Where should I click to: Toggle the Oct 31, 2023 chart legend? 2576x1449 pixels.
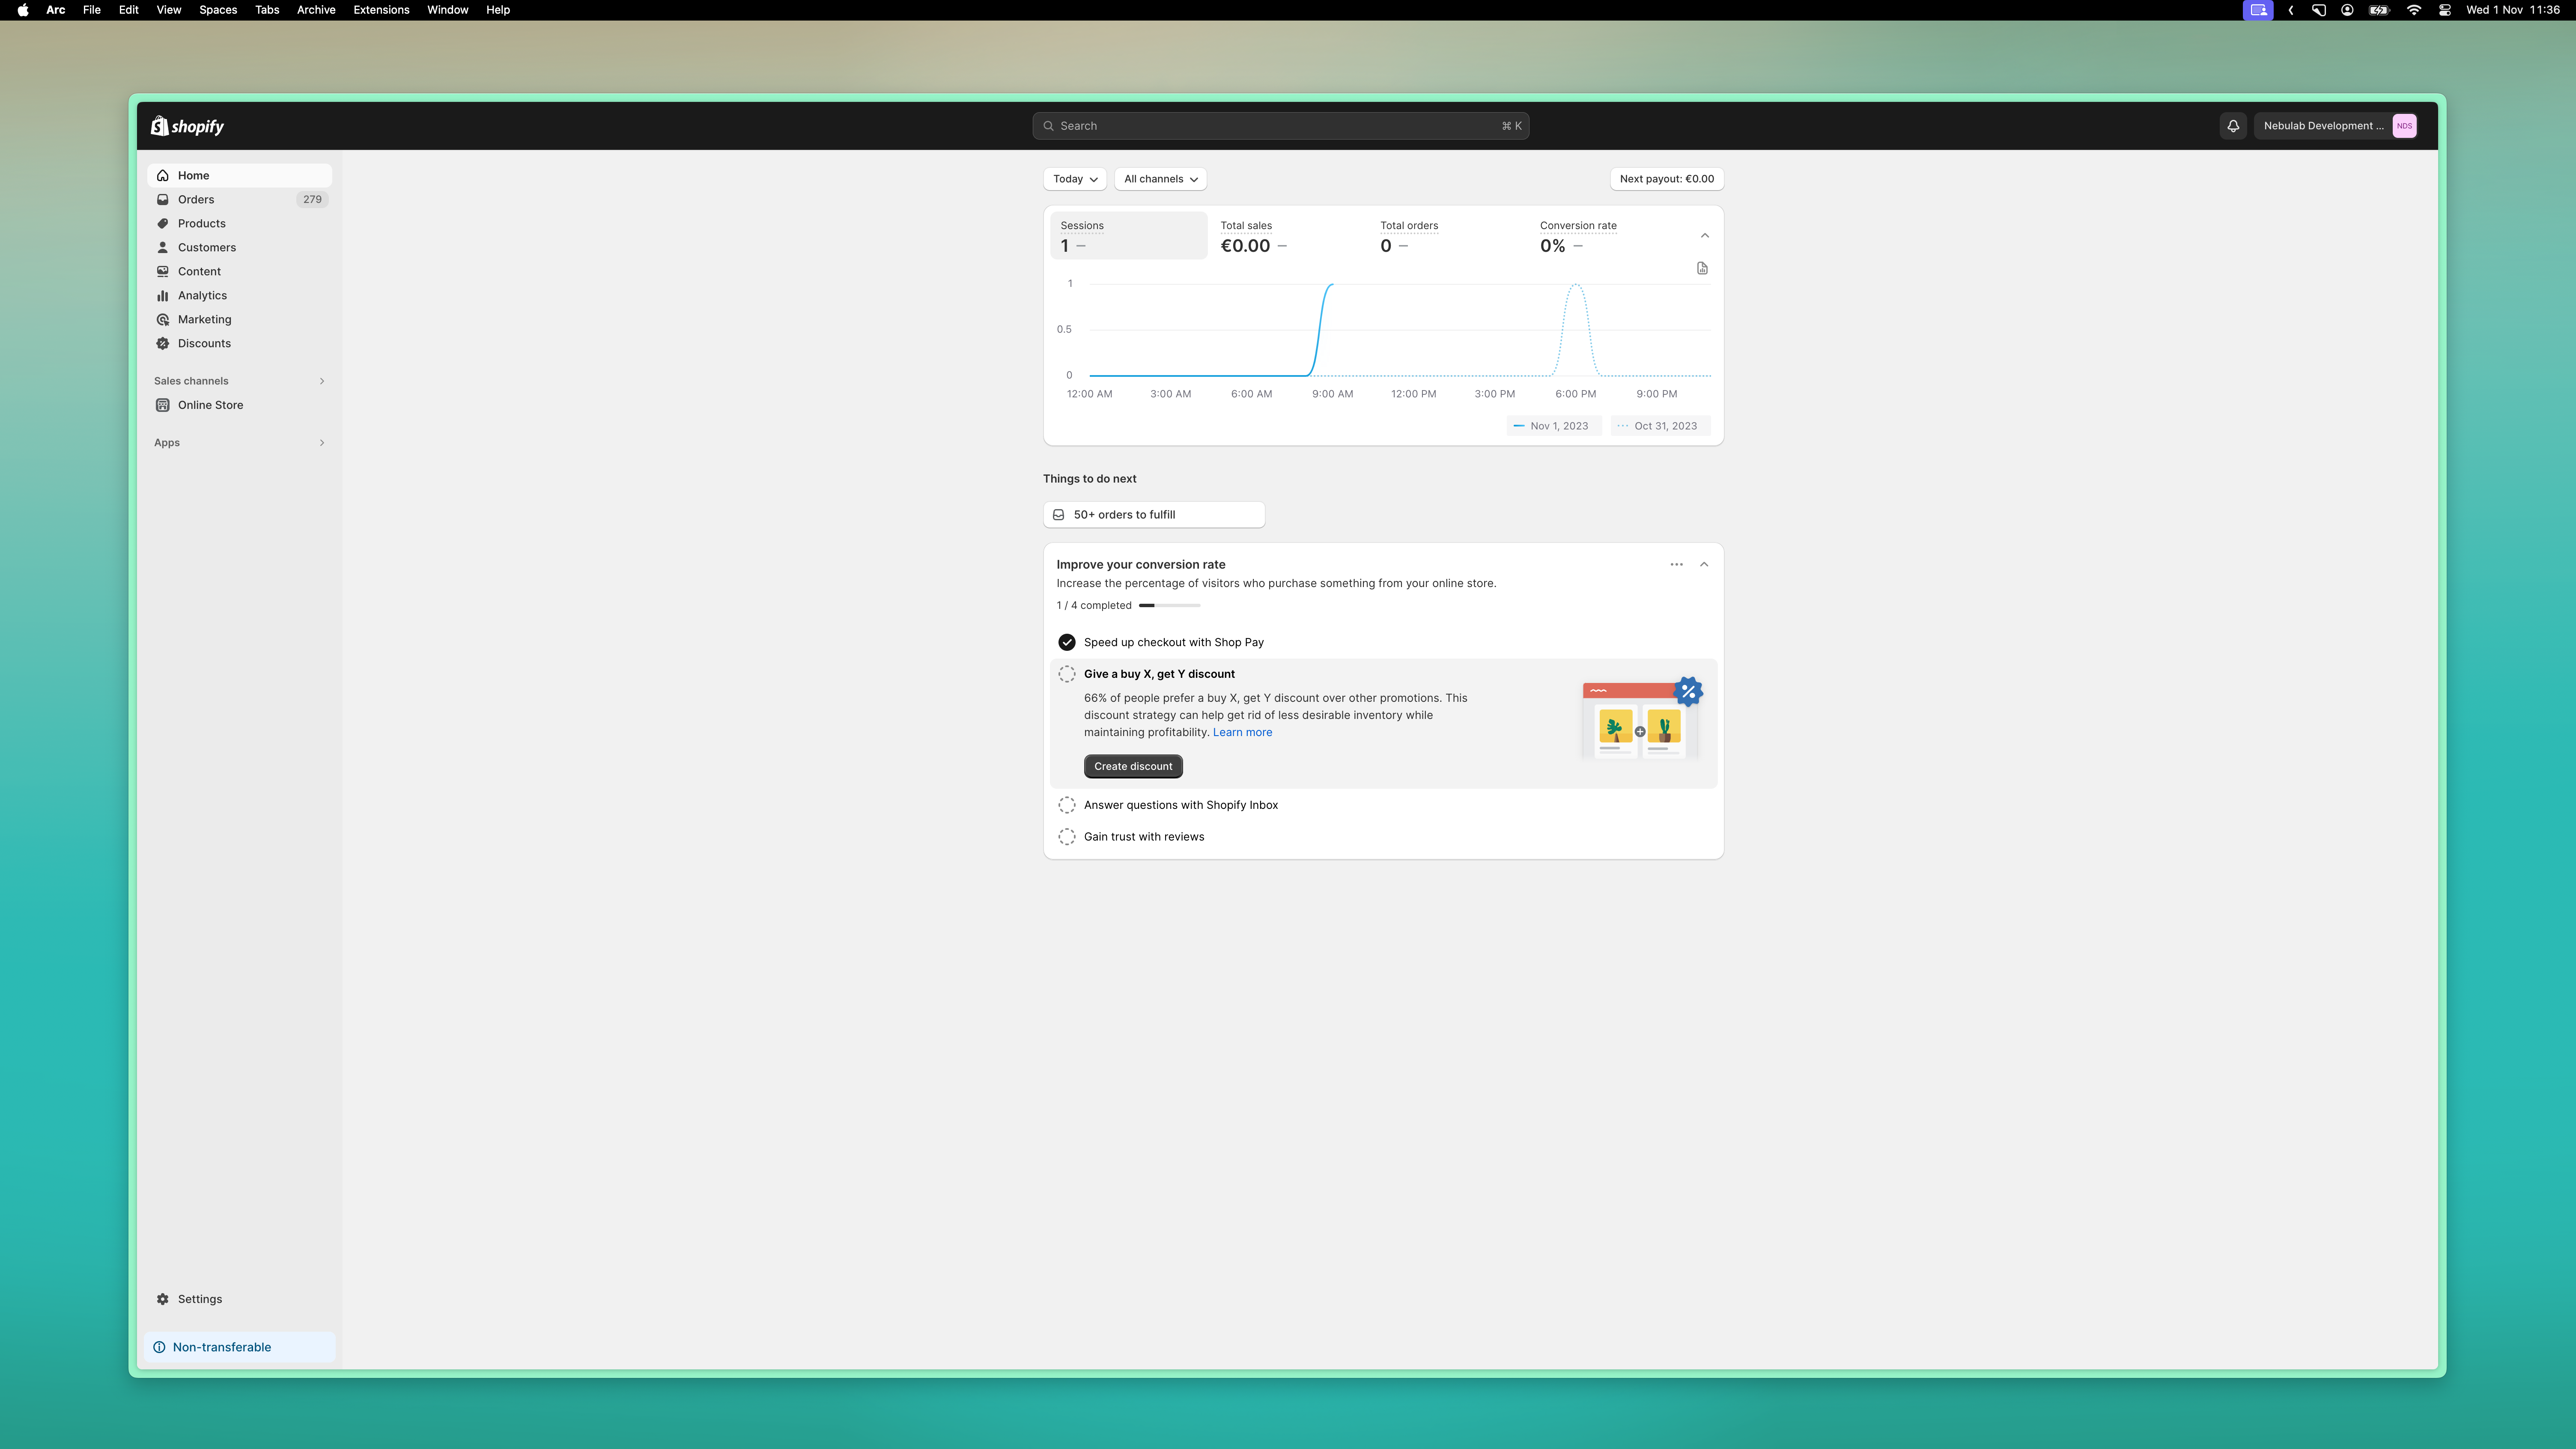[1660, 427]
